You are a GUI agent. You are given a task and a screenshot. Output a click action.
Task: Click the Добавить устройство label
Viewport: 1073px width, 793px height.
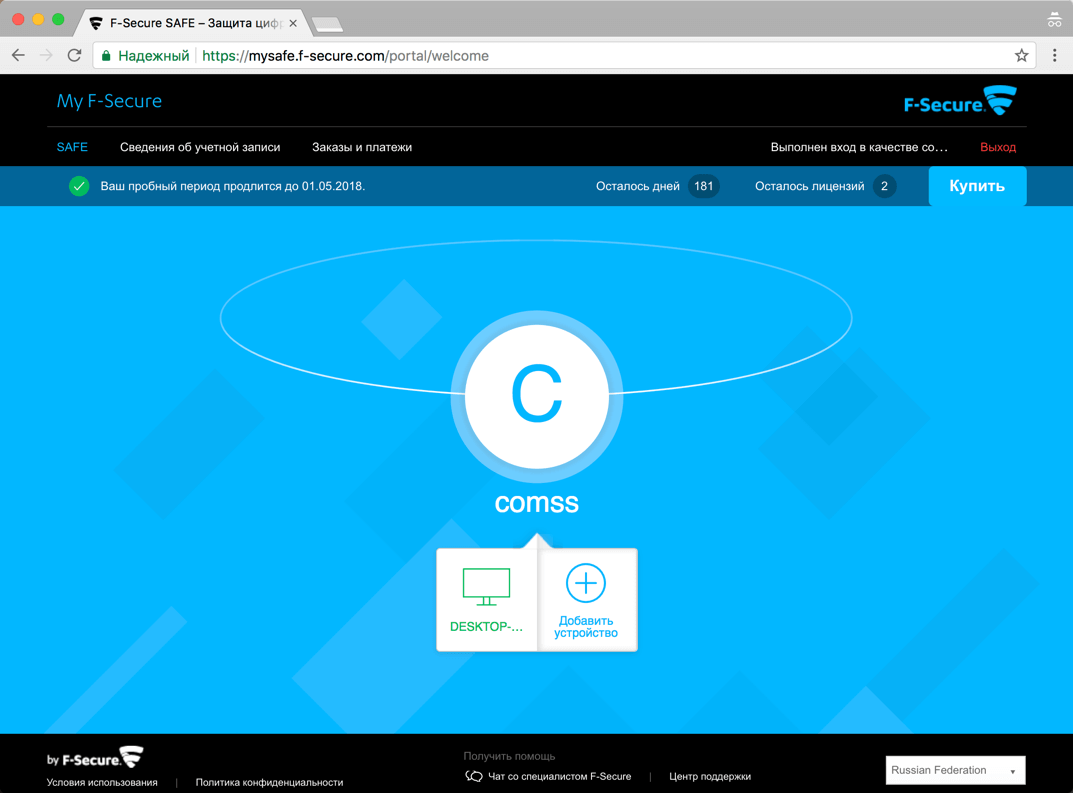[x=586, y=627]
